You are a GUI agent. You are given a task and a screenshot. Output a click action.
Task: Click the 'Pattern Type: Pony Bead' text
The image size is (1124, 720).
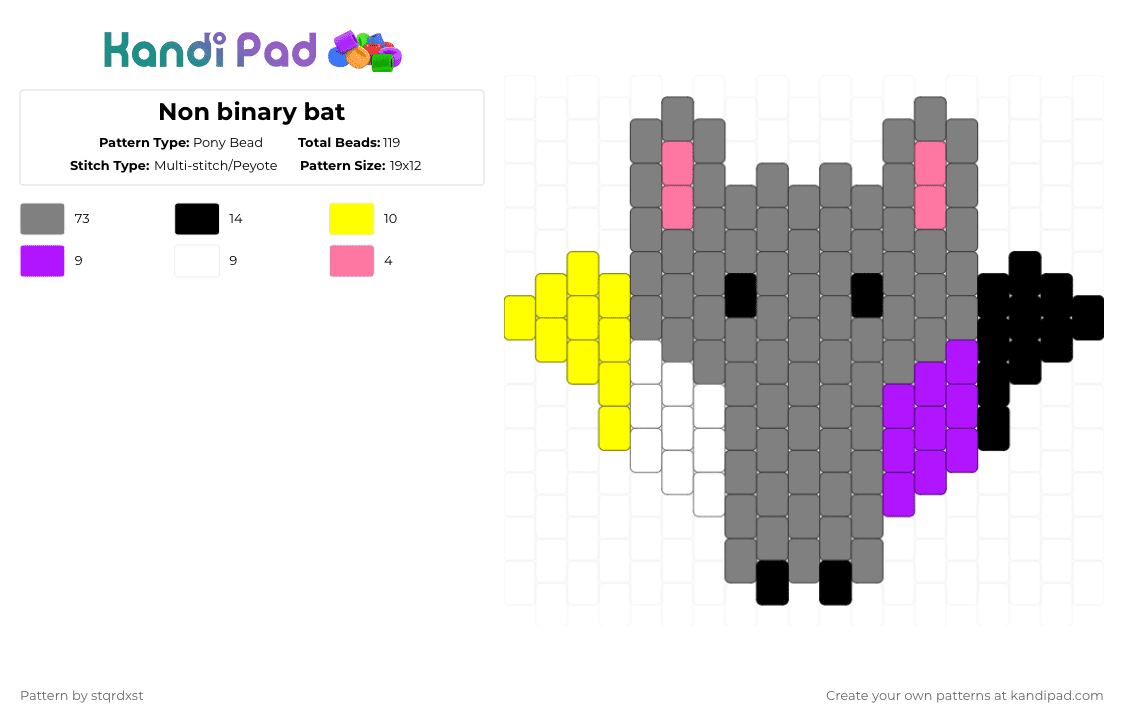pyautogui.click(x=181, y=143)
